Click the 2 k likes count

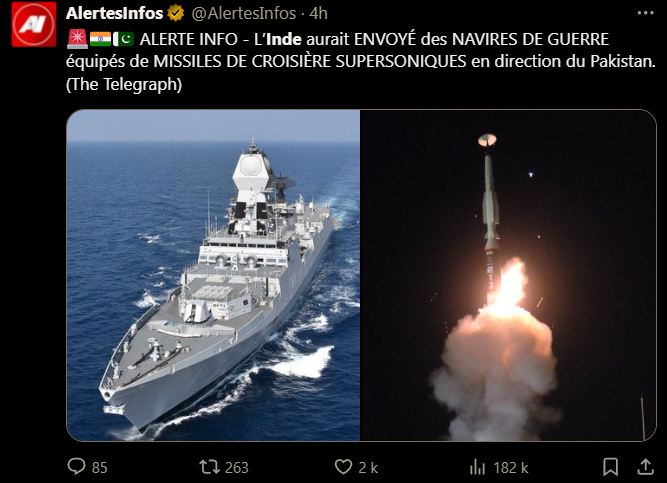click(368, 468)
